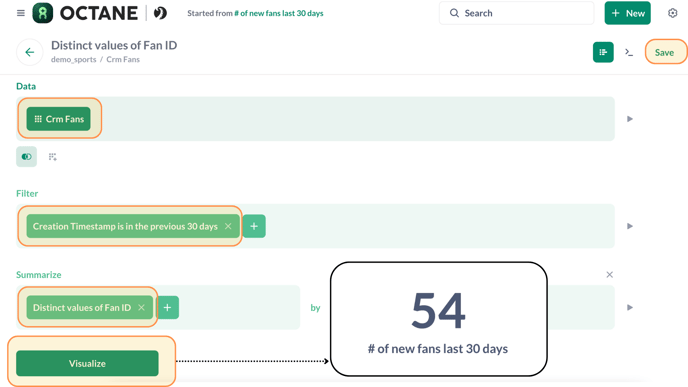Click the join data toggle icon
Screen dimensions: 688x387
click(26, 157)
